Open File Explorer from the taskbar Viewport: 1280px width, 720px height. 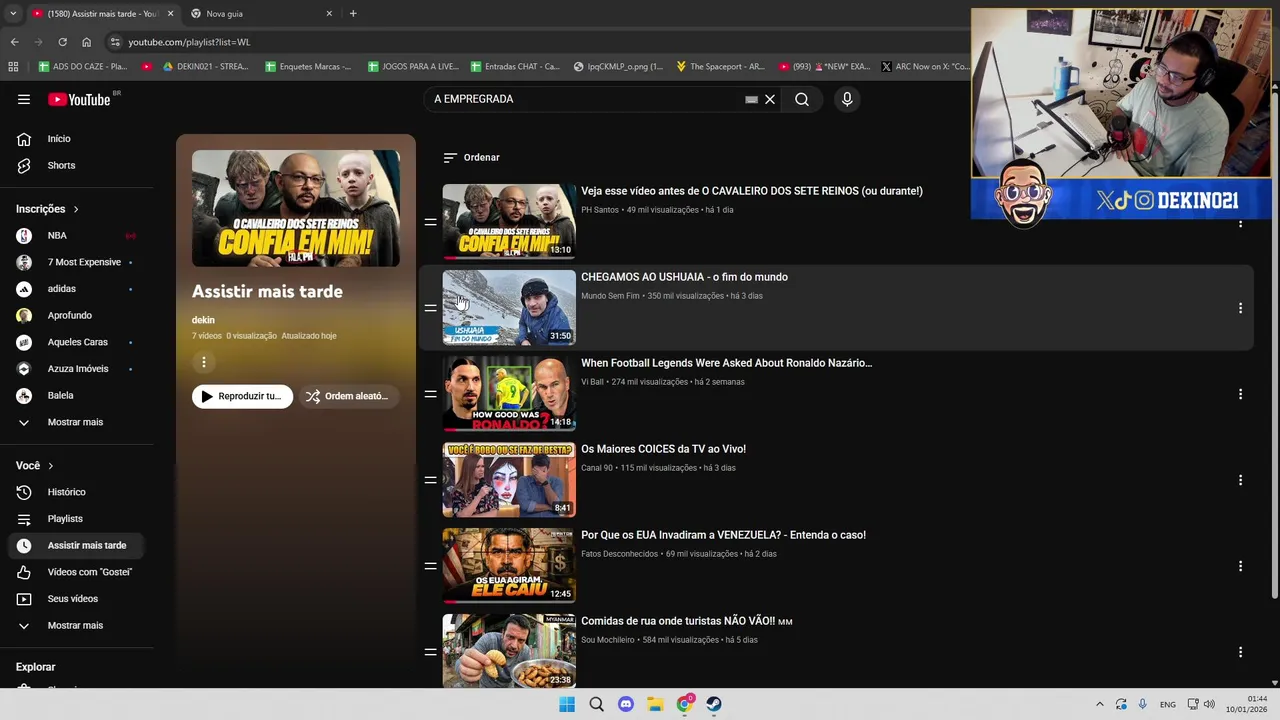655,704
